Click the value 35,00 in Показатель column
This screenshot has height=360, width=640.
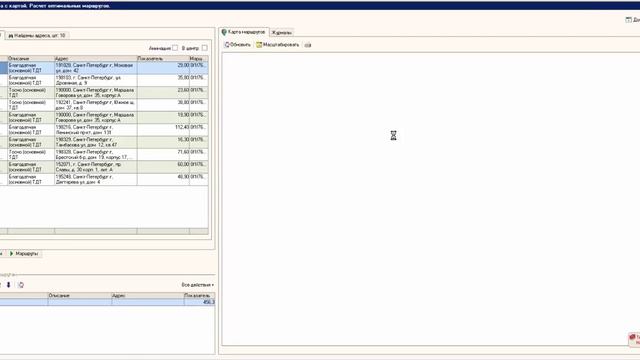183,78
